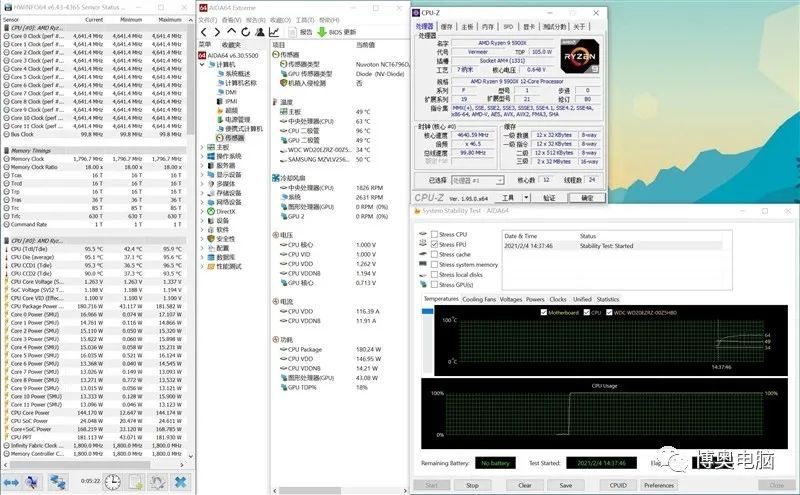
Task: Go back in AIDA64 toolbar
Action: pyautogui.click(x=204, y=32)
